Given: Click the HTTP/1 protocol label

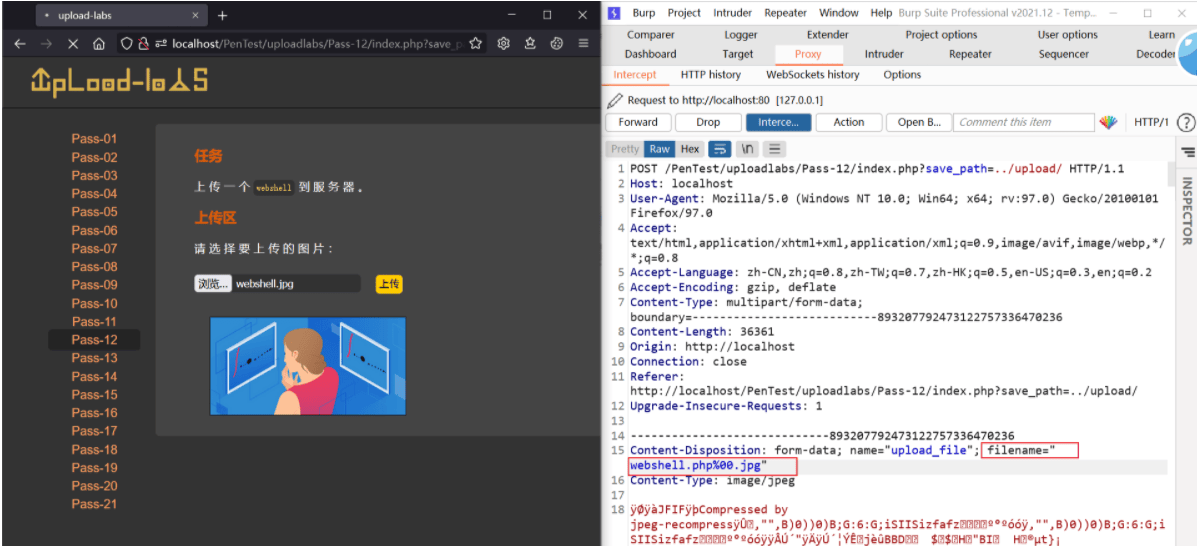Looking at the screenshot, I should (1151, 122).
